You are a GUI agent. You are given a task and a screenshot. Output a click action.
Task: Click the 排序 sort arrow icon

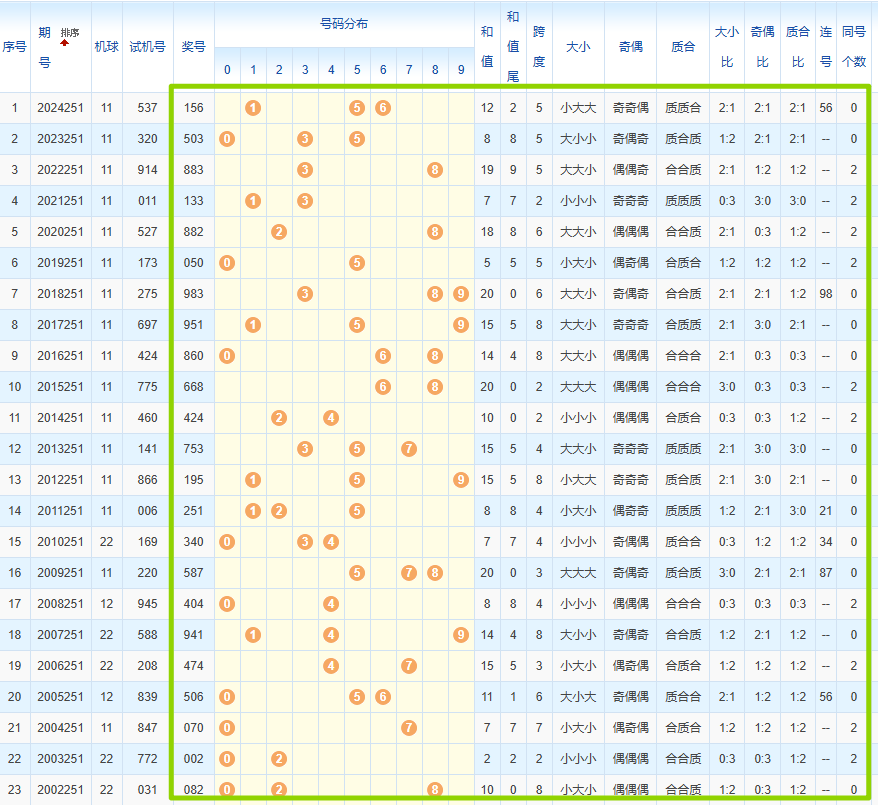click(65, 44)
